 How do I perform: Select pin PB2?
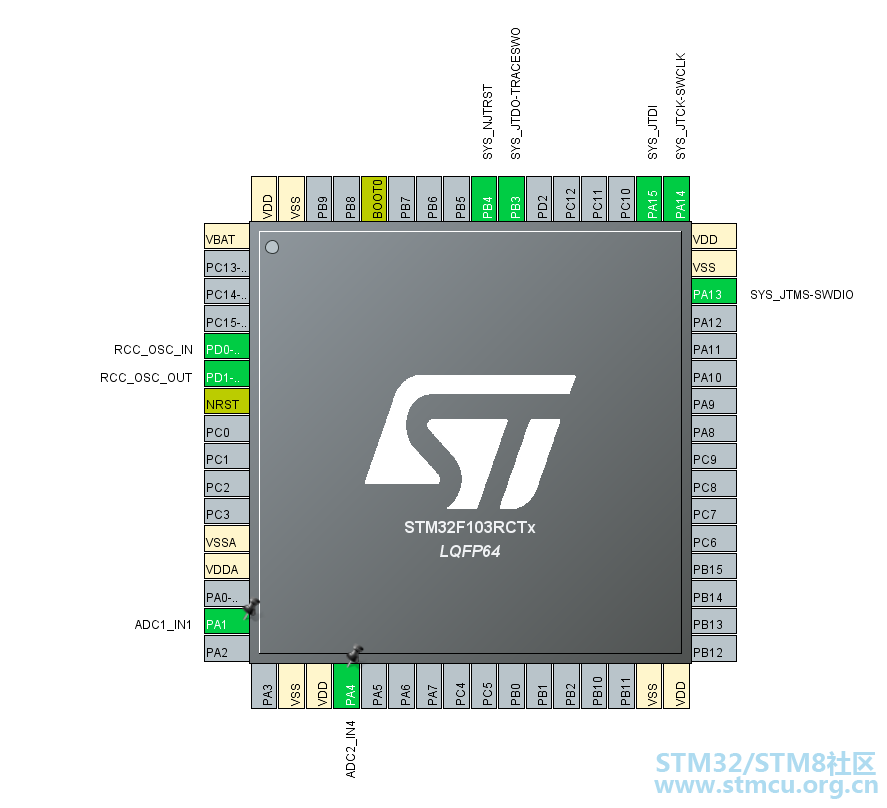(x=567, y=686)
